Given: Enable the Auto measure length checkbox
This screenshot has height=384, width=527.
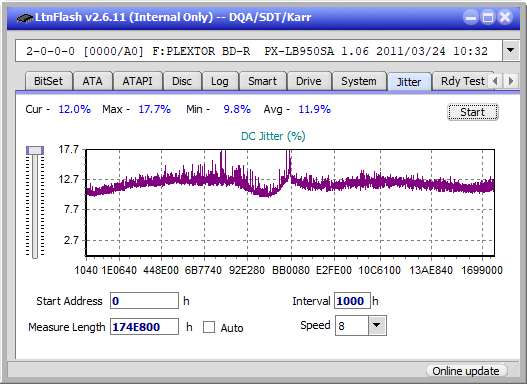Looking at the screenshot, I should pyautogui.click(x=209, y=327).
